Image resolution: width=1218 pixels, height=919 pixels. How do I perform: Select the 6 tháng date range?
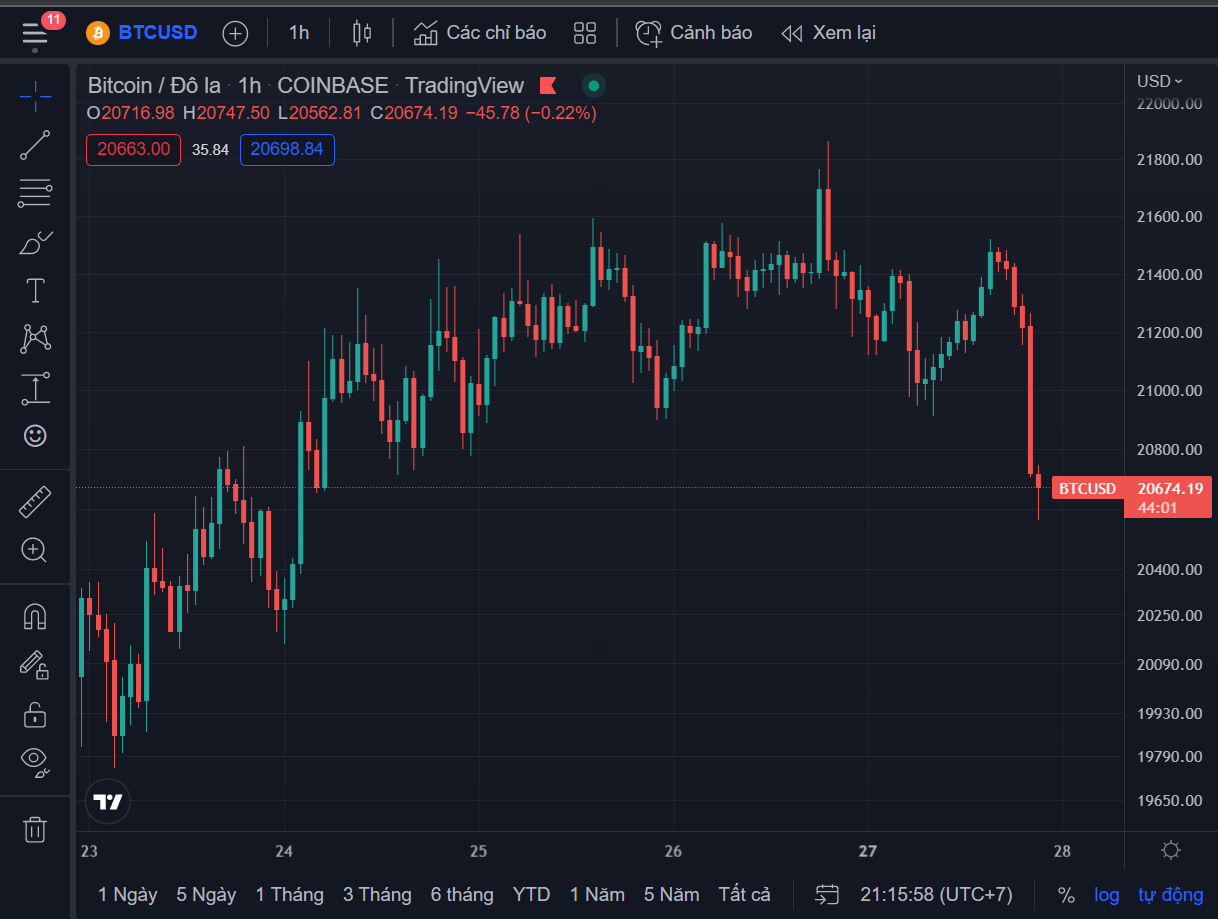[x=462, y=895]
